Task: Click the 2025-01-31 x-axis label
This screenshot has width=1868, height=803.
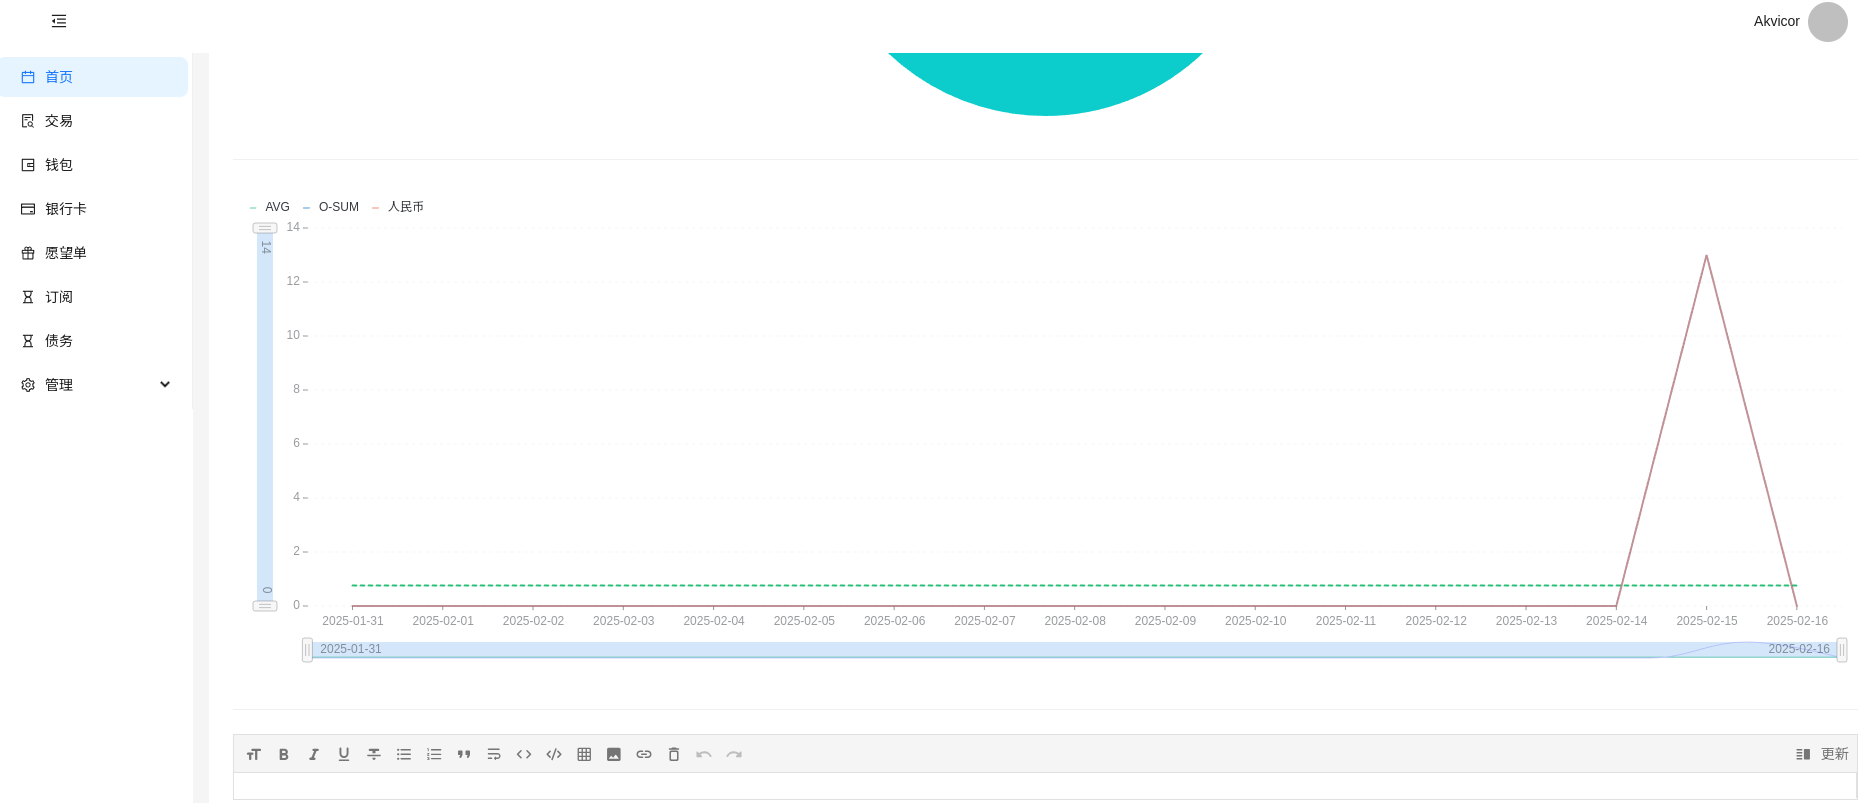Action: click(x=352, y=621)
